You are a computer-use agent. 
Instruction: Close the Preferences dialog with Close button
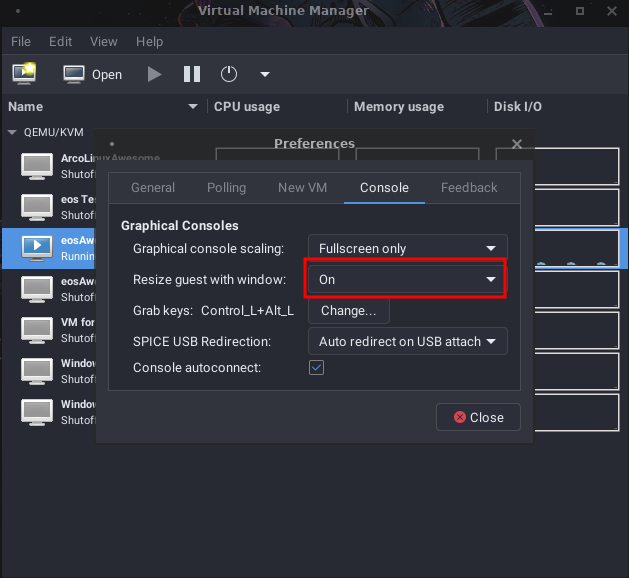pyautogui.click(x=478, y=417)
